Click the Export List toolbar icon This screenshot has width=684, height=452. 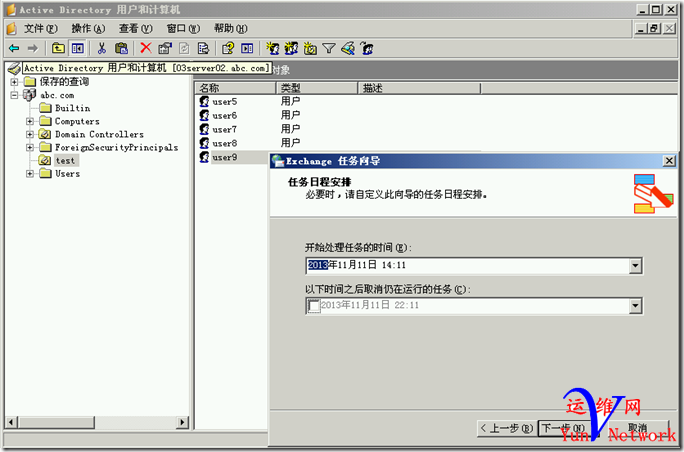(203, 48)
